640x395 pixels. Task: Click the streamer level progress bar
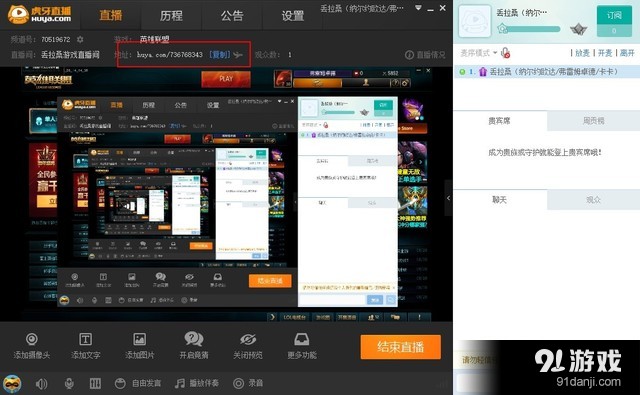(528, 29)
